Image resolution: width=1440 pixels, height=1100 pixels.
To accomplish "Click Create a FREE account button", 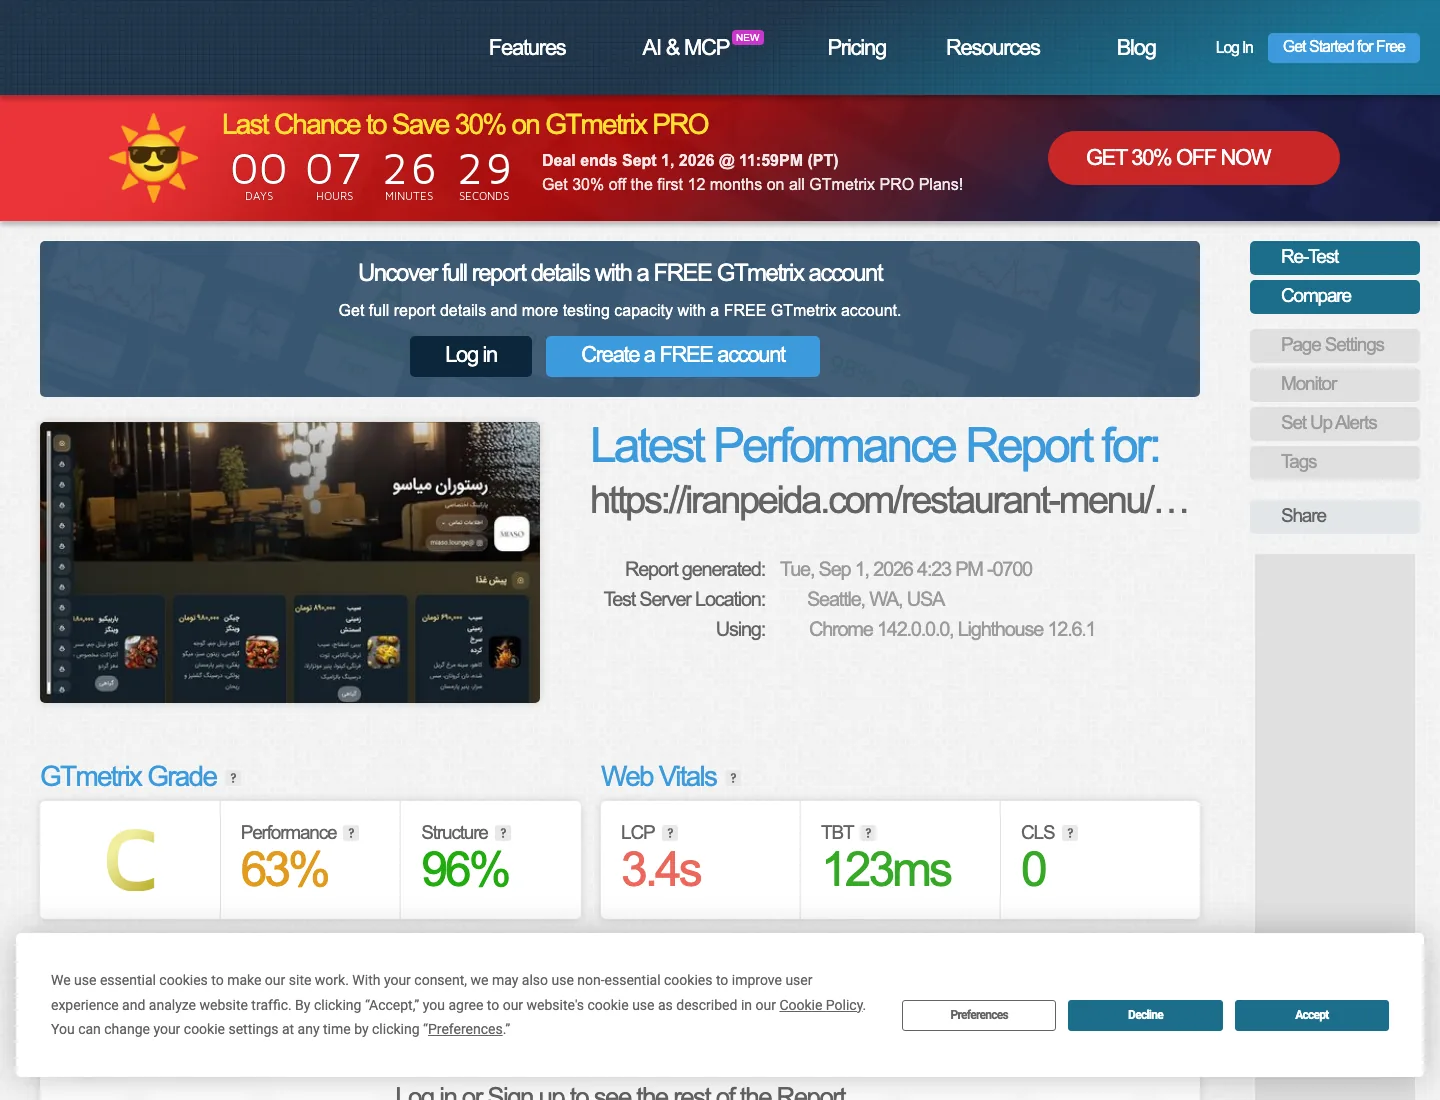I will (x=683, y=356).
